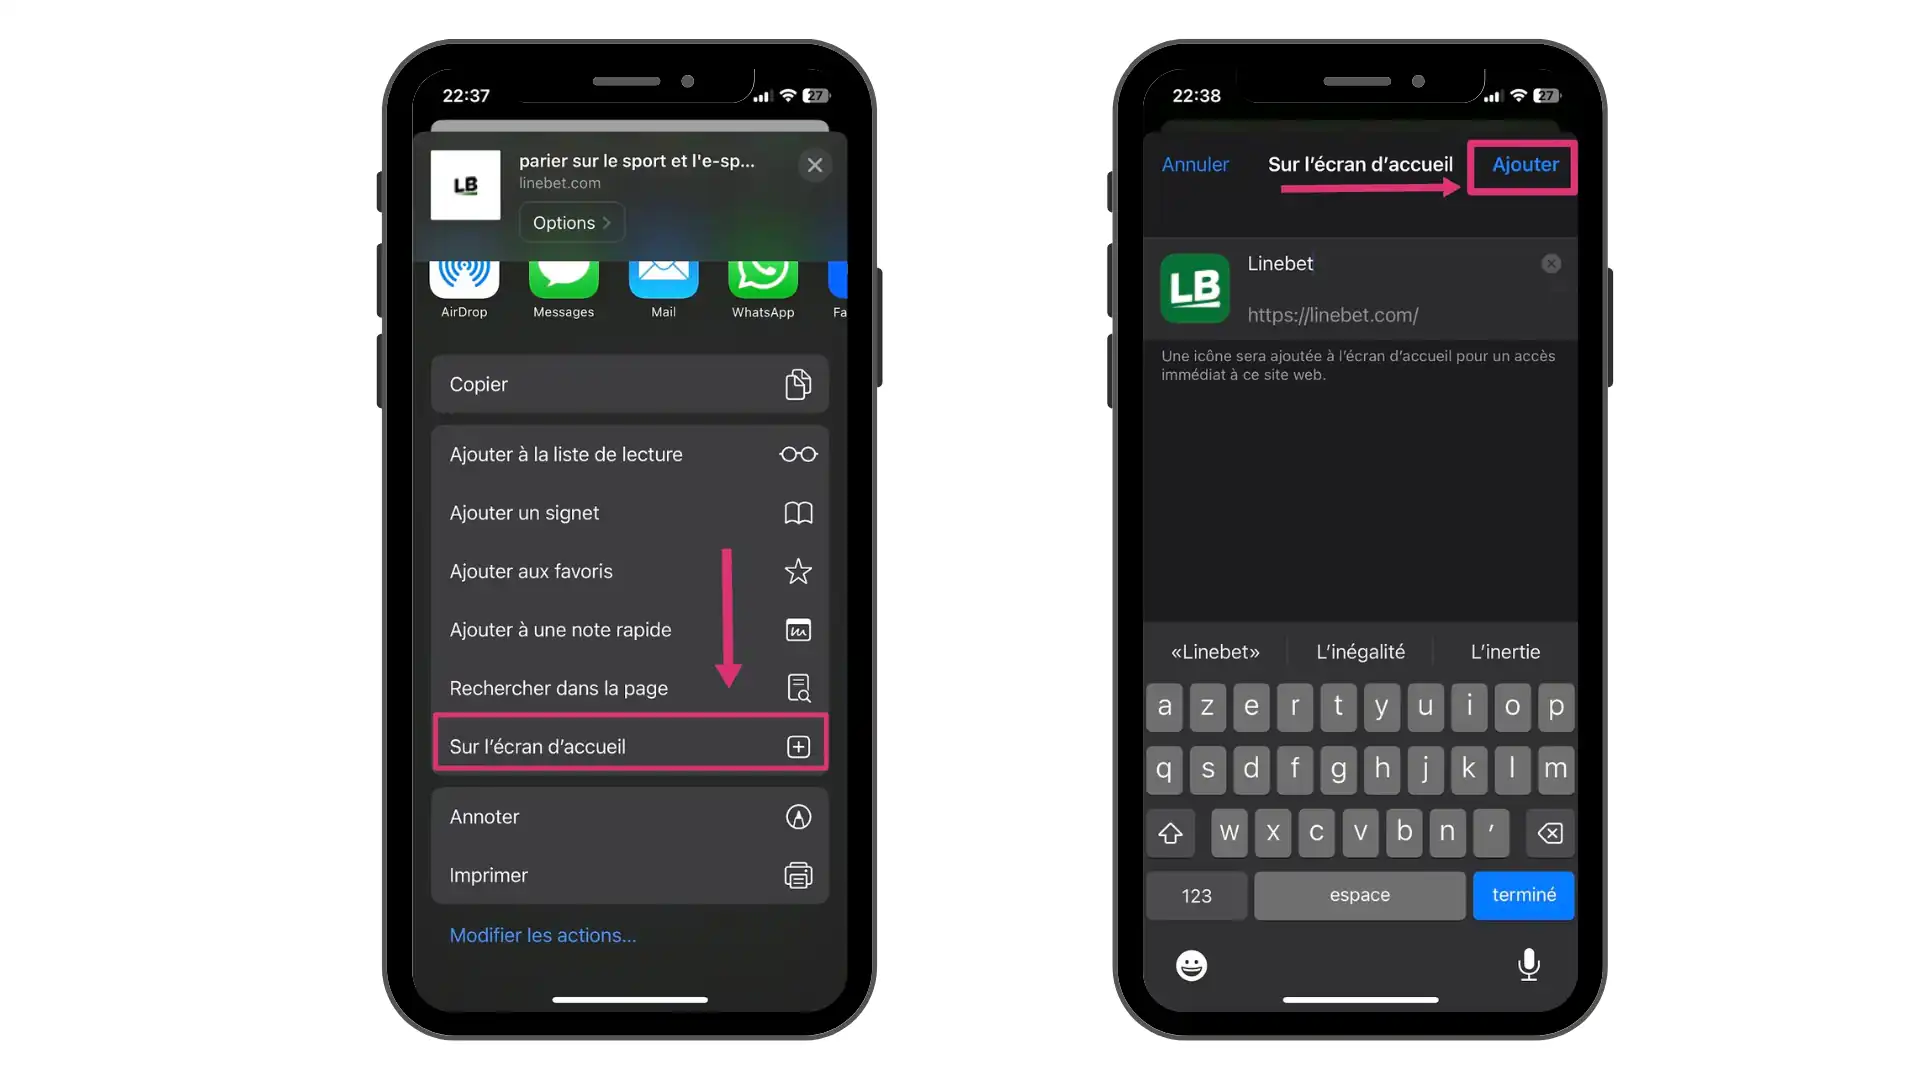Select 'Sur l'écran d'accueil' menu option
The height and width of the screenshot is (1080, 1920).
tap(629, 745)
